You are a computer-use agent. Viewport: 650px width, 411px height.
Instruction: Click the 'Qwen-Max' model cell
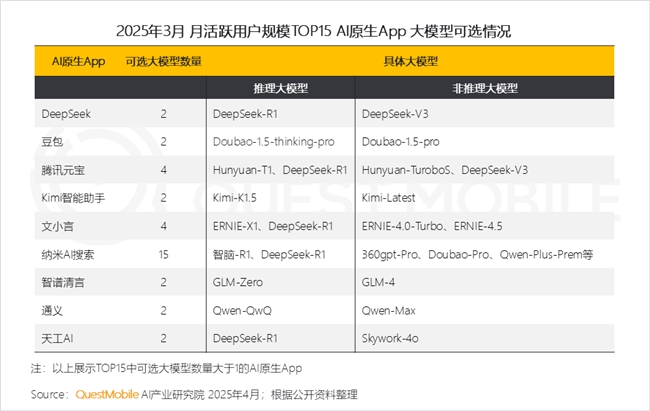click(389, 311)
